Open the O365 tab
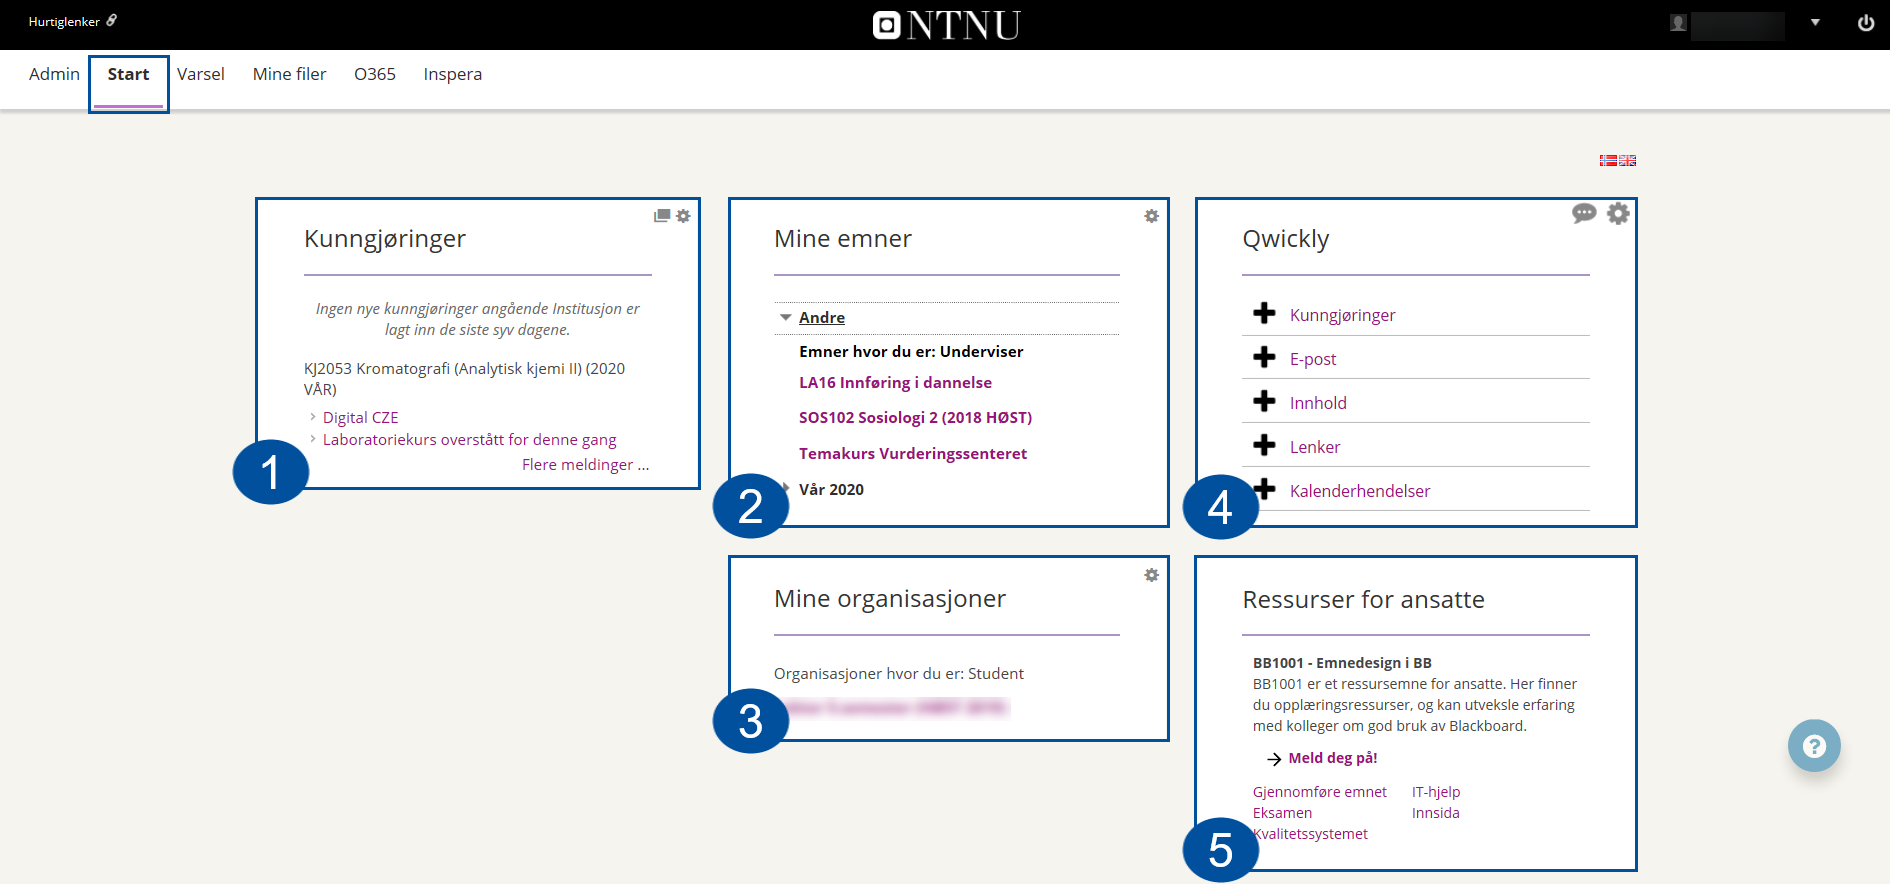Image resolution: width=1890 pixels, height=884 pixels. 375,74
